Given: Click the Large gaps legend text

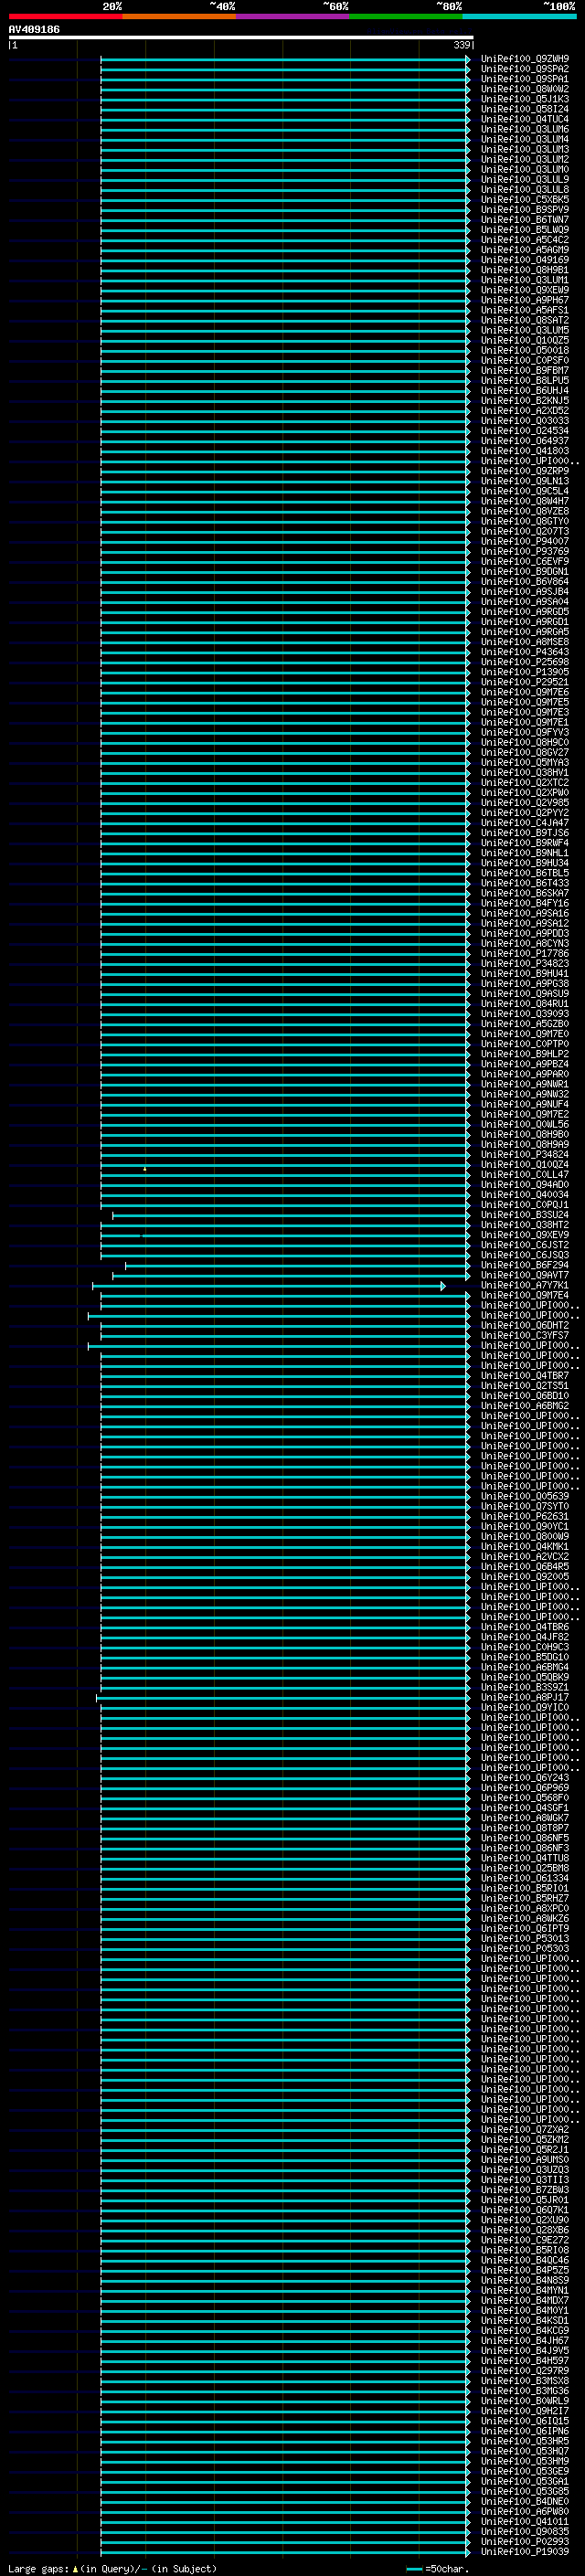Looking at the screenshot, I should point(112,2569).
